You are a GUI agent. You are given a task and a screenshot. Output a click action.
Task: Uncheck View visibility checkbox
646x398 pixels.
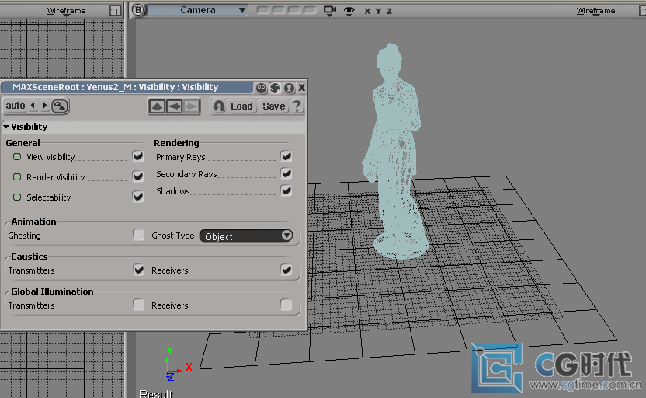pyautogui.click(x=138, y=156)
